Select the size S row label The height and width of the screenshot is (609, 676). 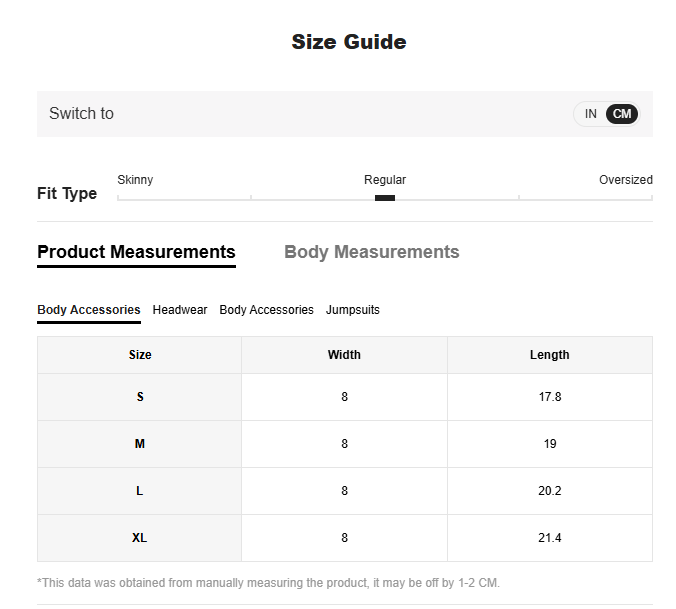[x=140, y=397]
